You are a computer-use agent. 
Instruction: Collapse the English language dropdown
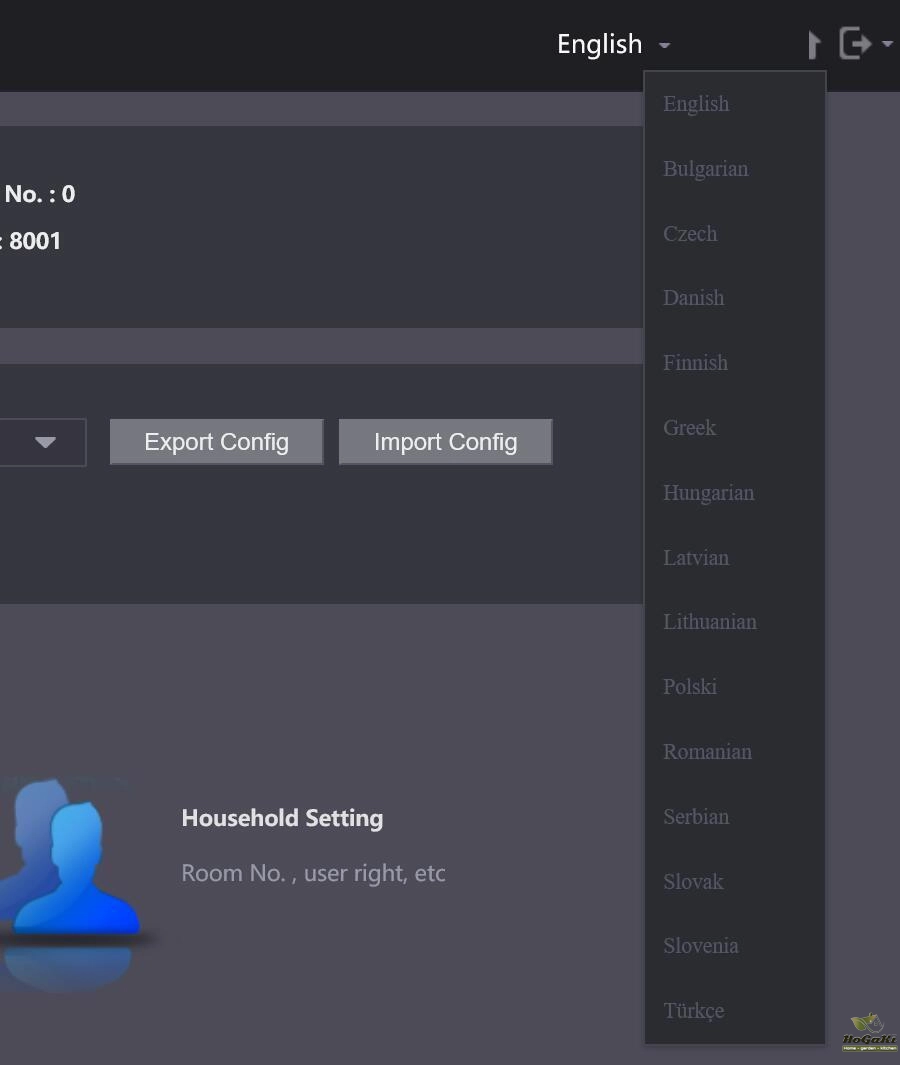pyautogui.click(x=613, y=44)
